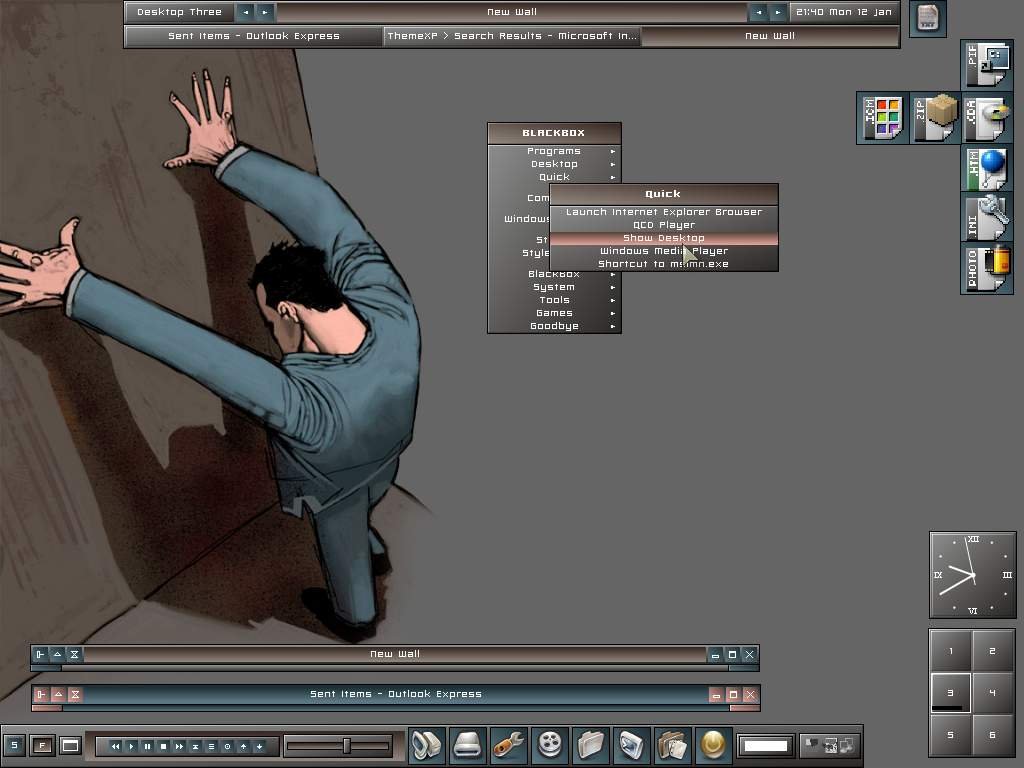This screenshot has width=1024, height=768.
Task: Open the .ICM color profile file icon
Action: (882, 118)
